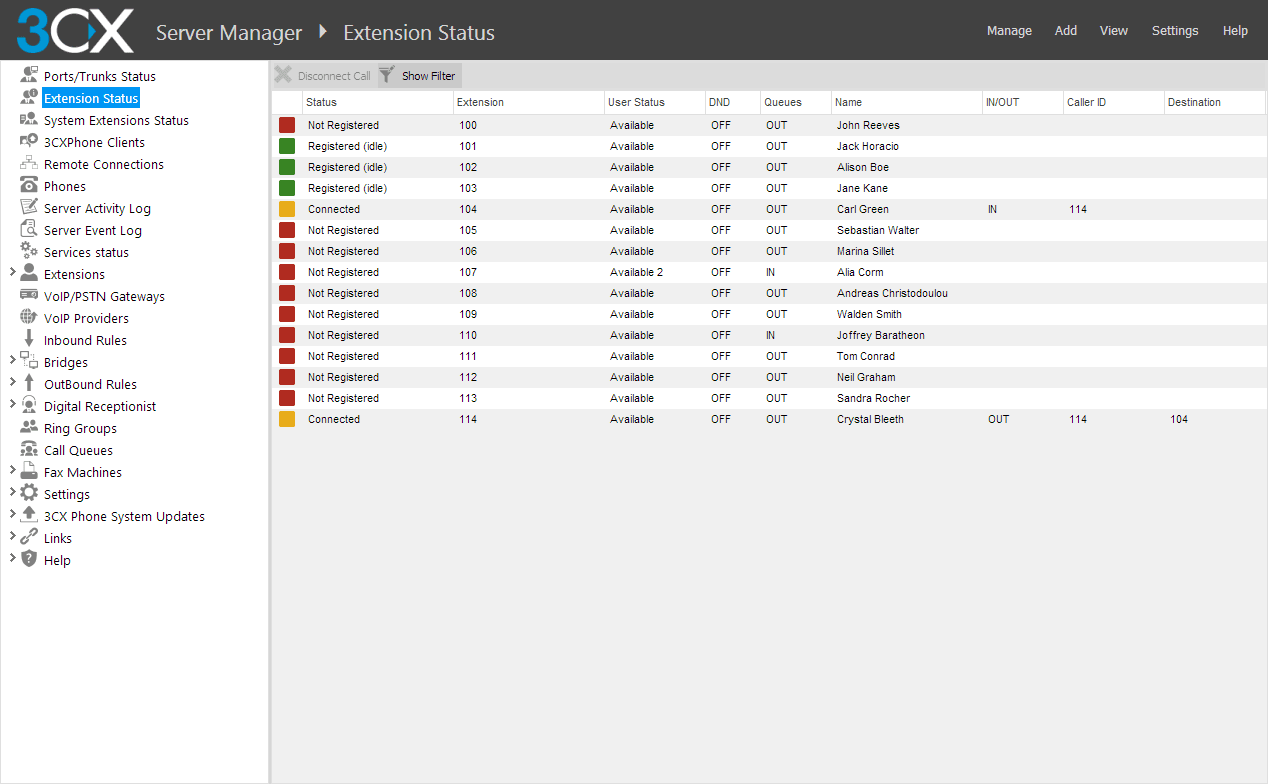Expand the Digital Receptionist tree node

coord(12,405)
